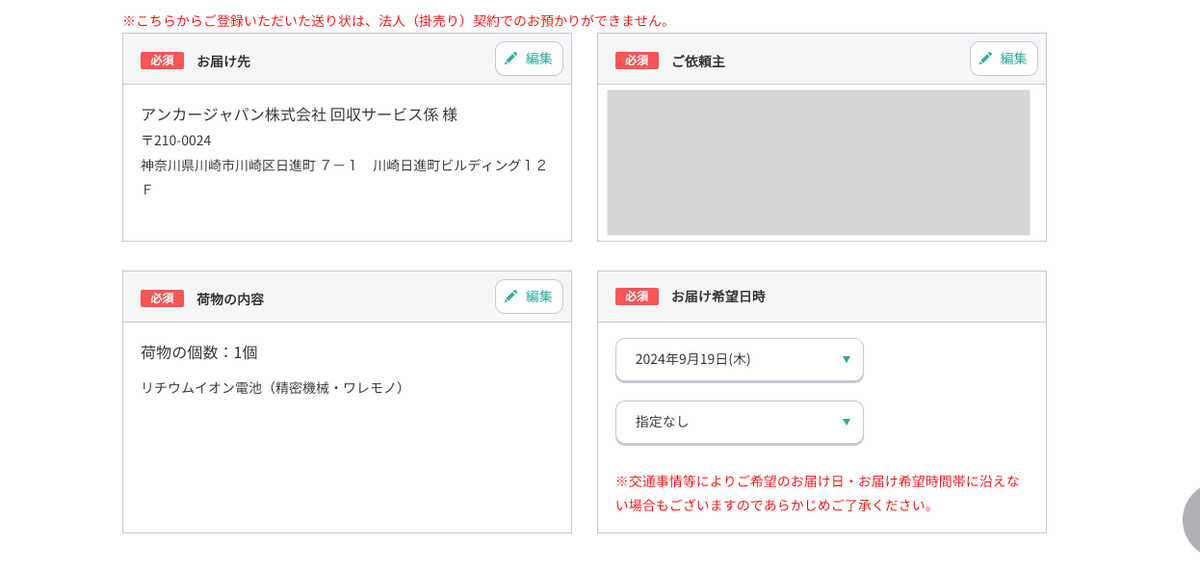The image size is (1200, 568).
Task: Edit the ご依頼主 sender section
Action: point(1003,59)
